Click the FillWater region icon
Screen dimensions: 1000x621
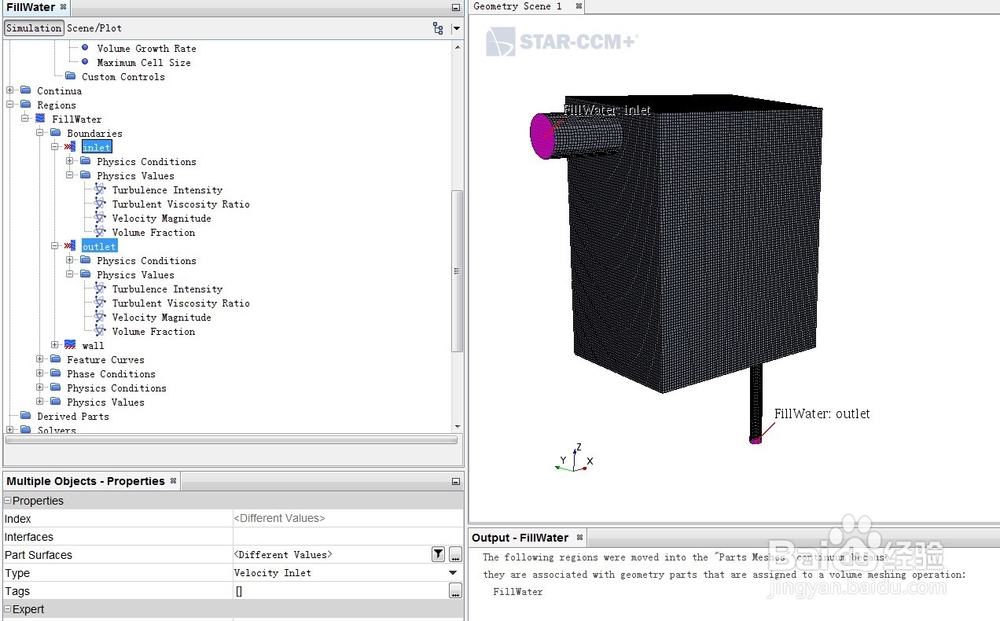click(40, 119)
